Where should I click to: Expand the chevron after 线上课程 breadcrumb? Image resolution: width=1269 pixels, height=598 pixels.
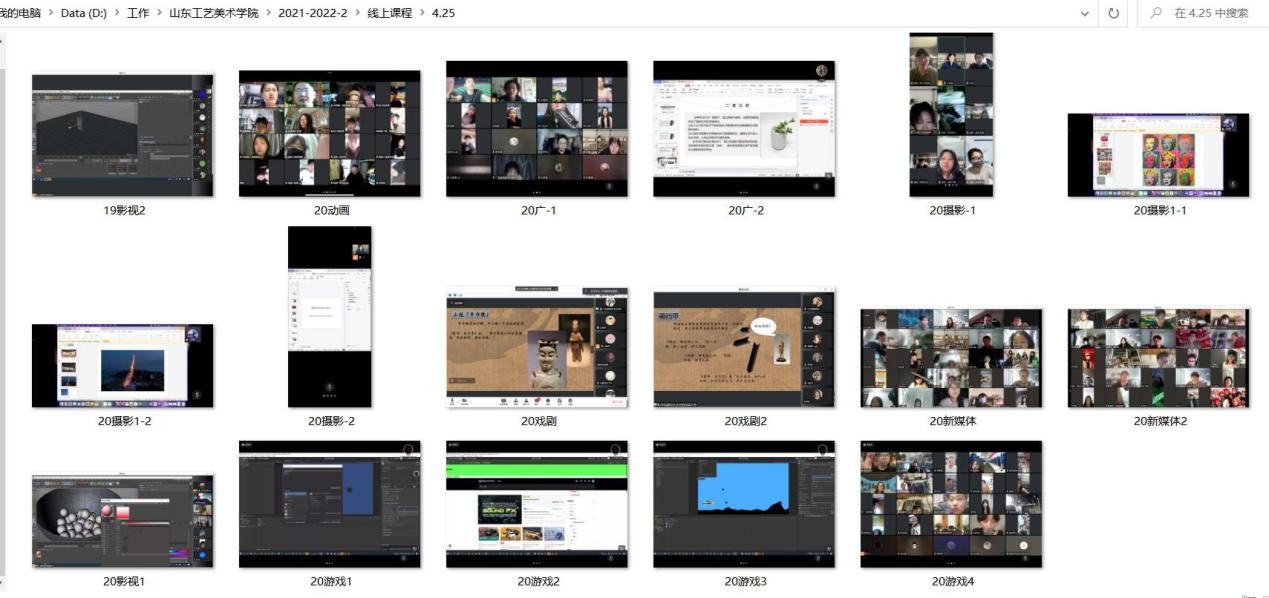421,13
